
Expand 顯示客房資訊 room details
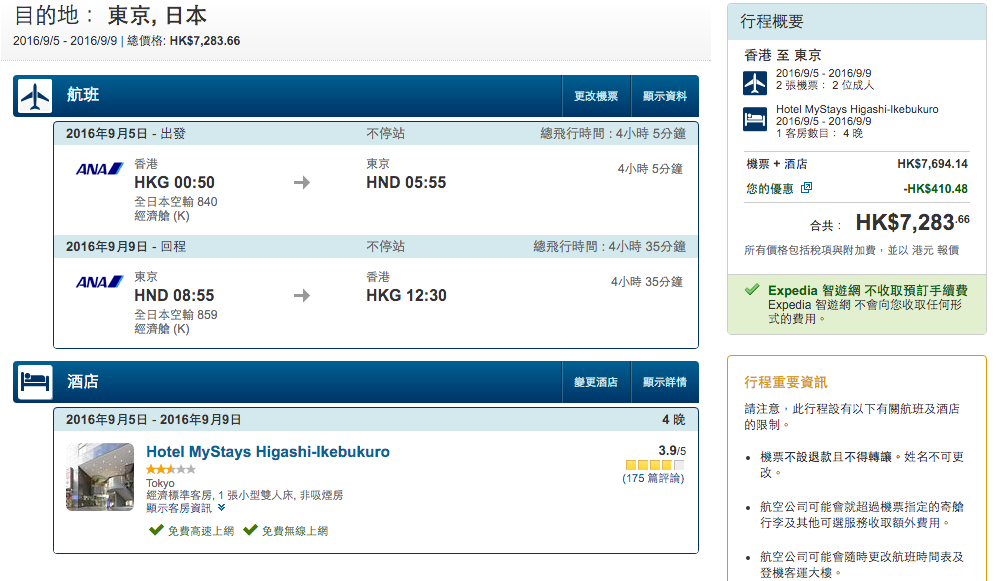pyautogui.click(x=185, y=508)
